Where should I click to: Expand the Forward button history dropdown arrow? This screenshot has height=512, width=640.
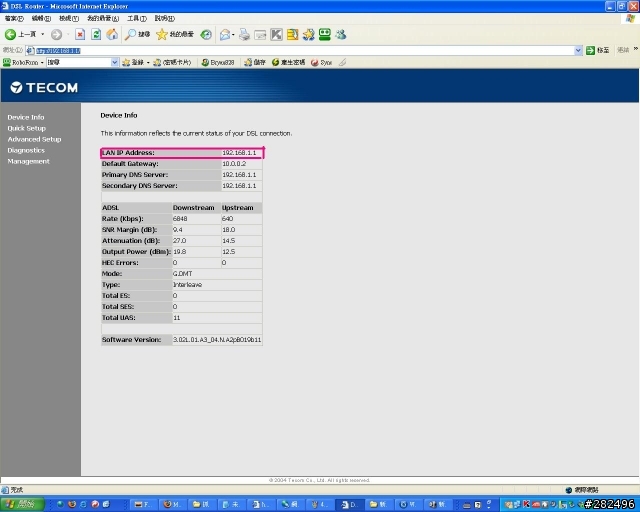coord(68,35)
